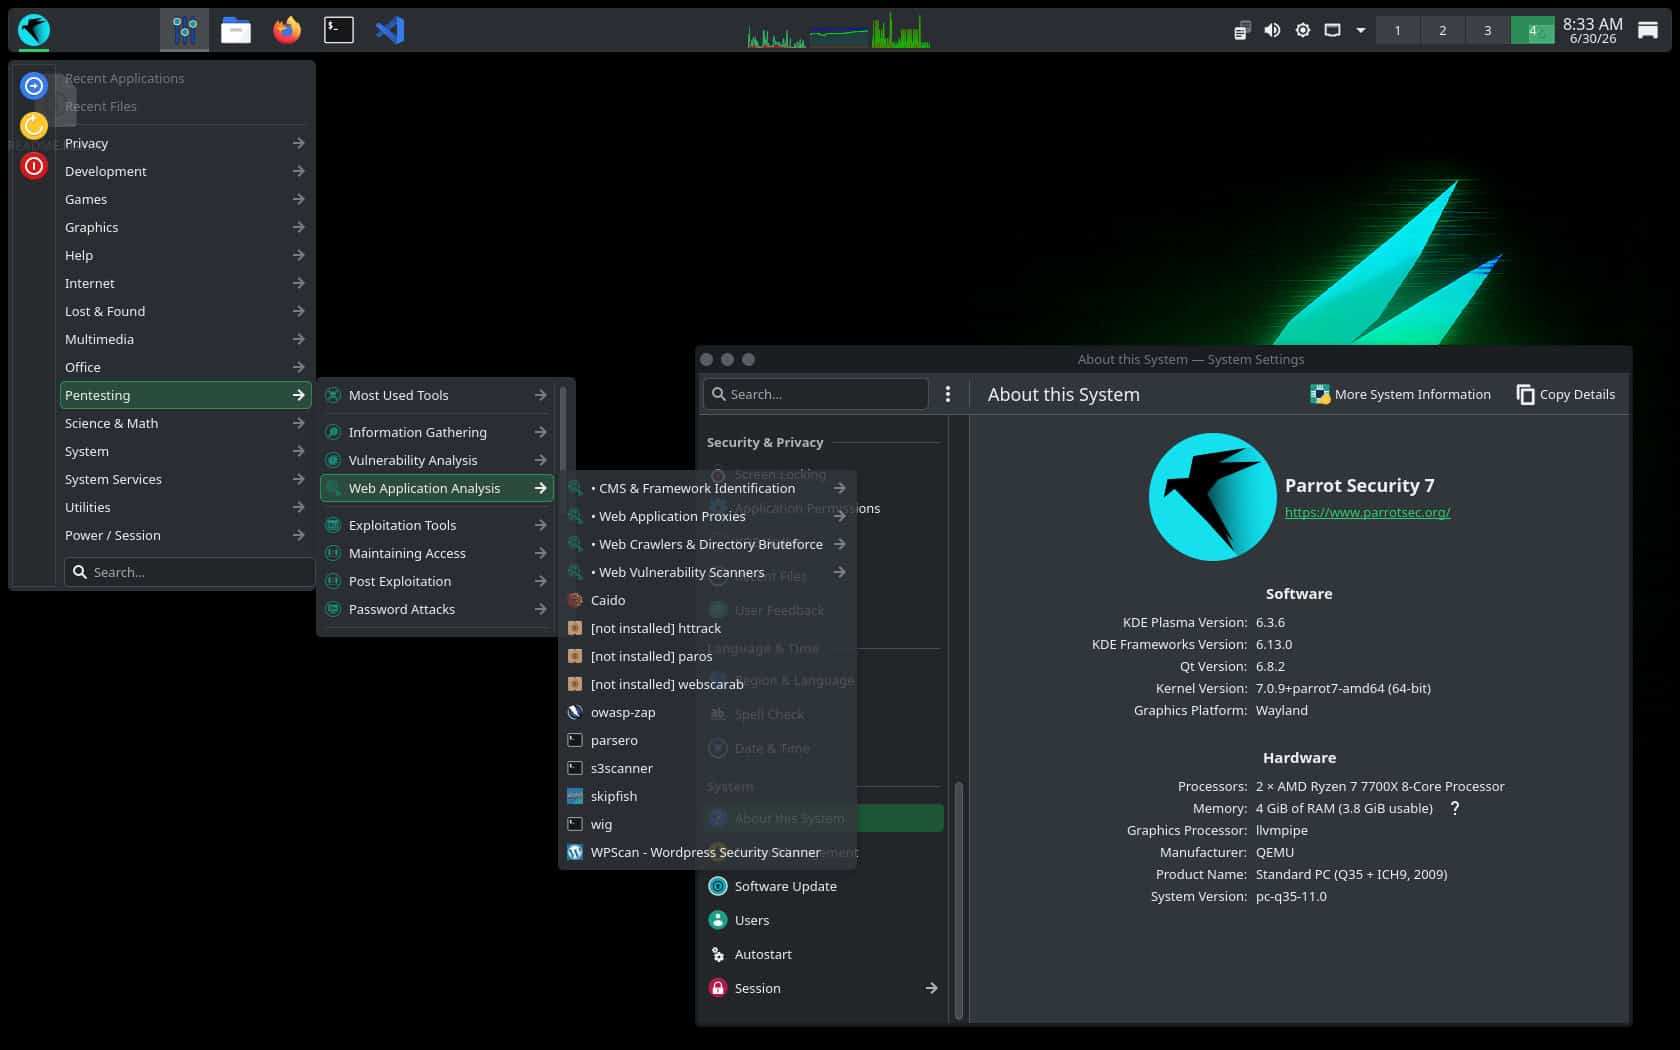The height and width of the screenshot is (1050, 1680).
Task: Click the Copy Details button
Action: point(1566,394)
